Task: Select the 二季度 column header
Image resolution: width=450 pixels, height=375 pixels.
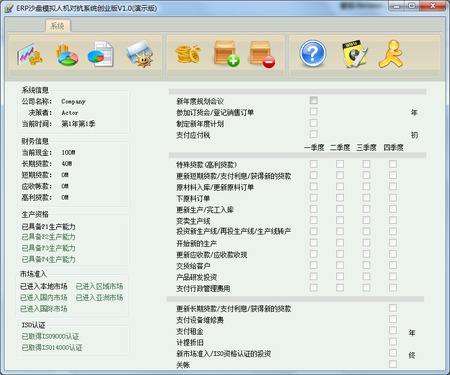Action: [340, 147]
